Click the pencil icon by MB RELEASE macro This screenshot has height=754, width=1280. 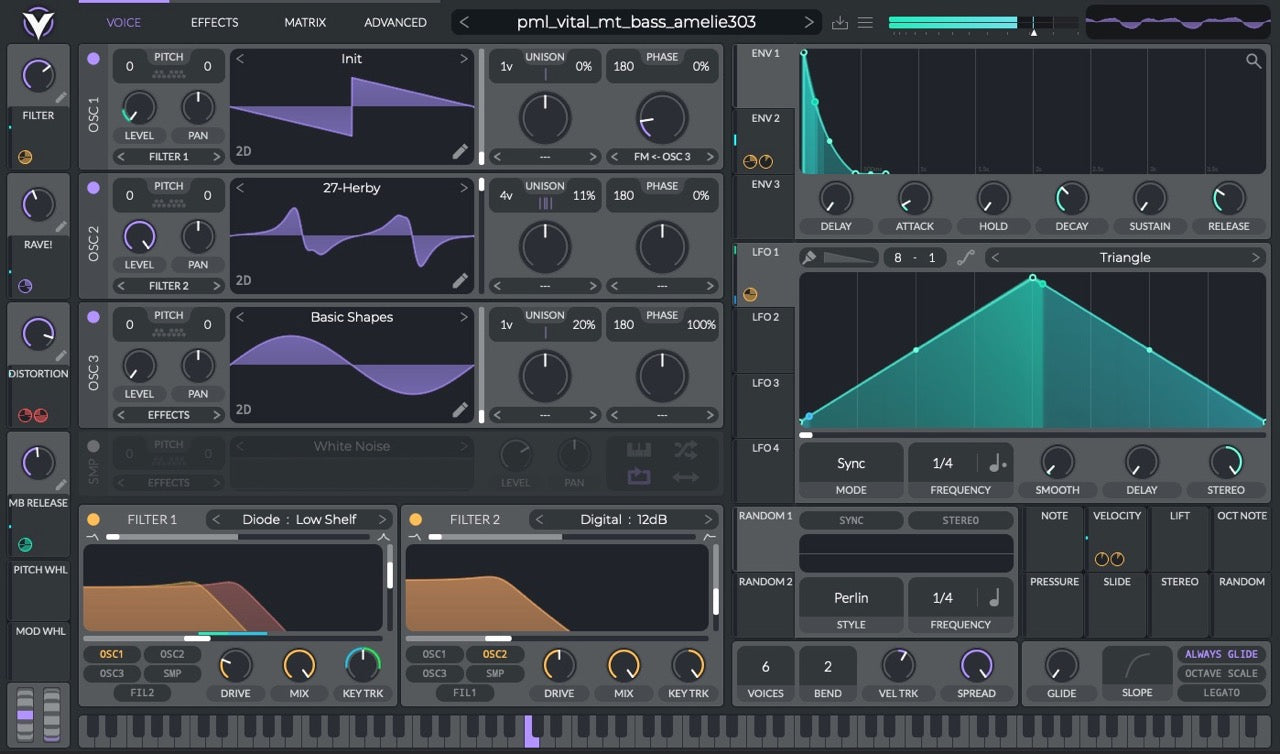[x=62, y=485]
